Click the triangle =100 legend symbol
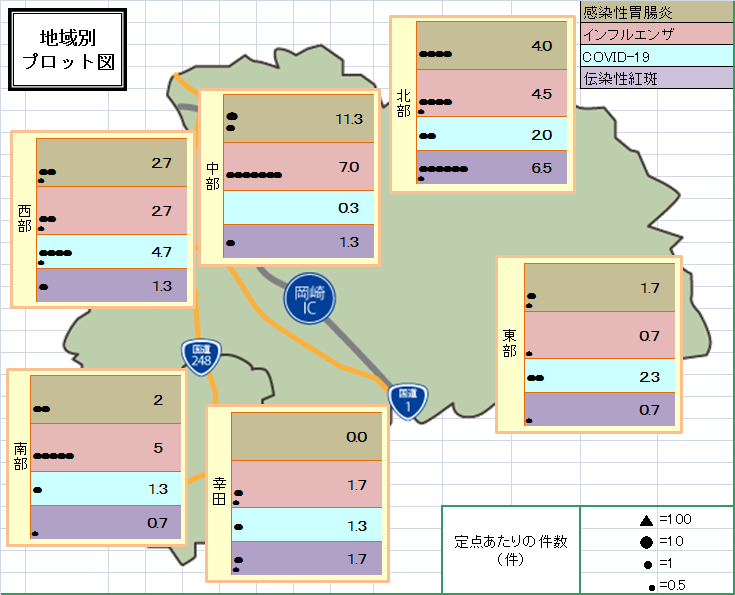 (646, 520)
